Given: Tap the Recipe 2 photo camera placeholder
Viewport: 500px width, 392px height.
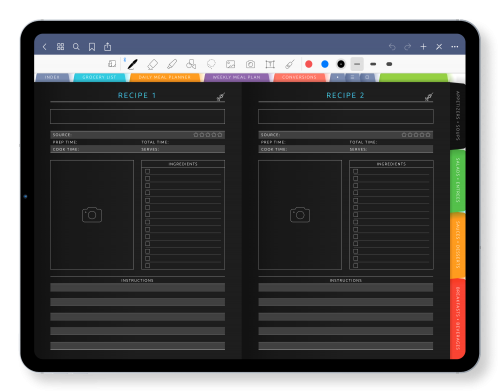Looking at the screenshot, I should click(x=300, y=215).
